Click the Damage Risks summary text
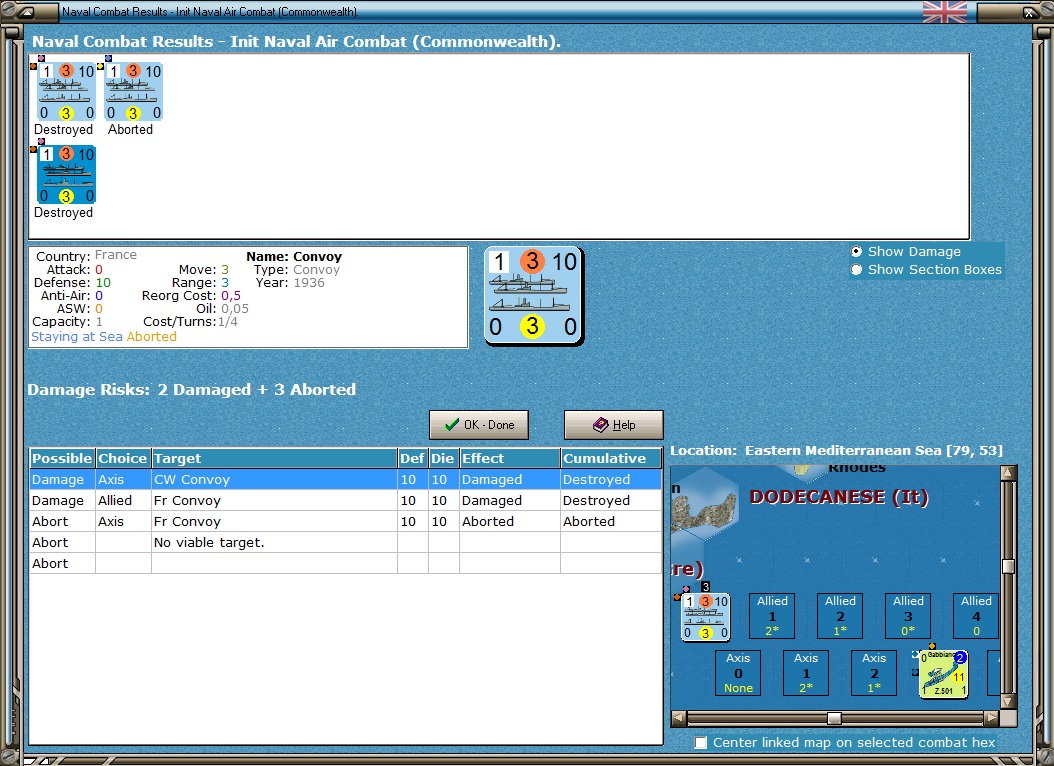 [192, 390]
